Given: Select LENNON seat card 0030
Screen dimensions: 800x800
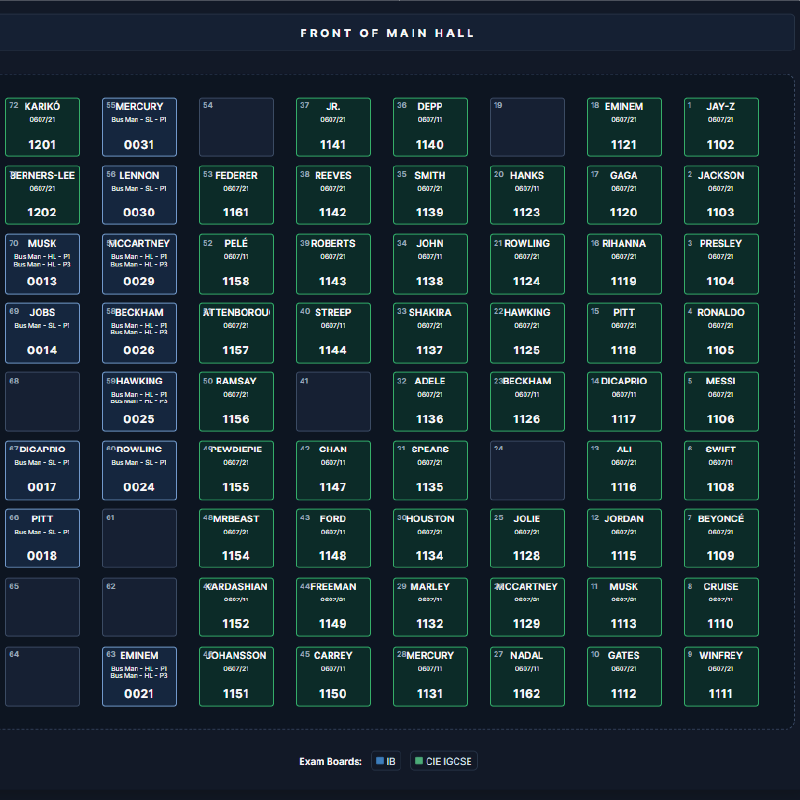Looking at the screenshot, I should [x=139, y=195].
